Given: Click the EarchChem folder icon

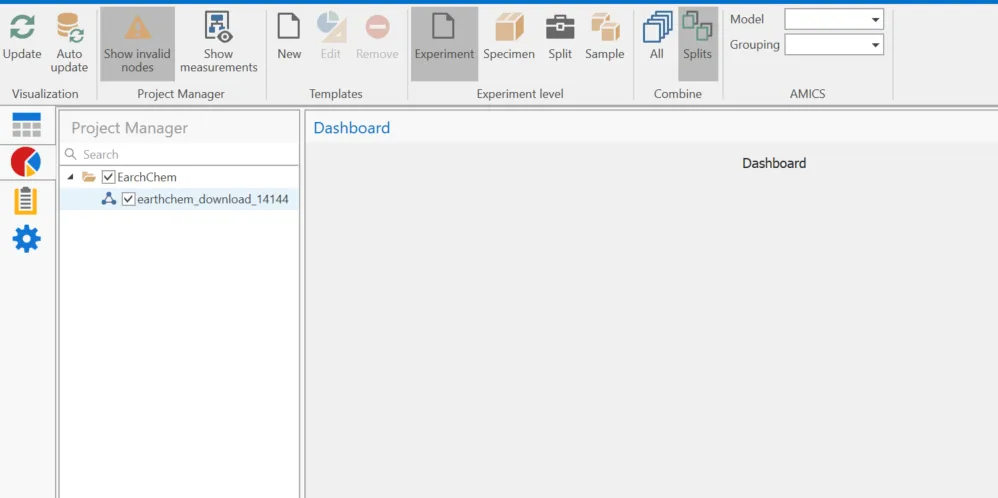Looking at the screenshot, I should pyautogui.click(x=89, y=177).
